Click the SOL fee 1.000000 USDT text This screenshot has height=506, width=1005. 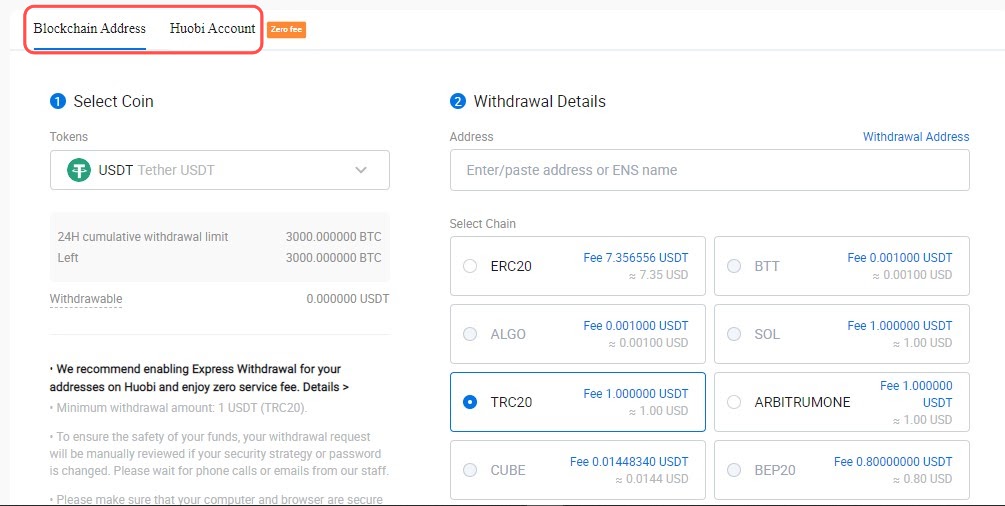pyautogui.click(x=900, y=326)
